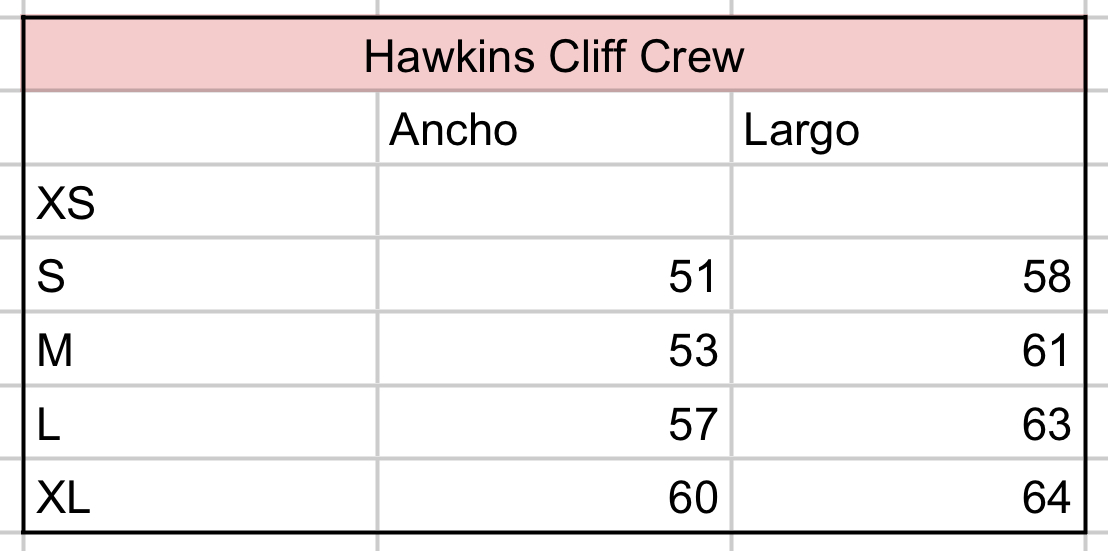Image resolution: width=1108 pixels, height=551 pixels.
Task: Select the S size row label
Action: [200, 276]
